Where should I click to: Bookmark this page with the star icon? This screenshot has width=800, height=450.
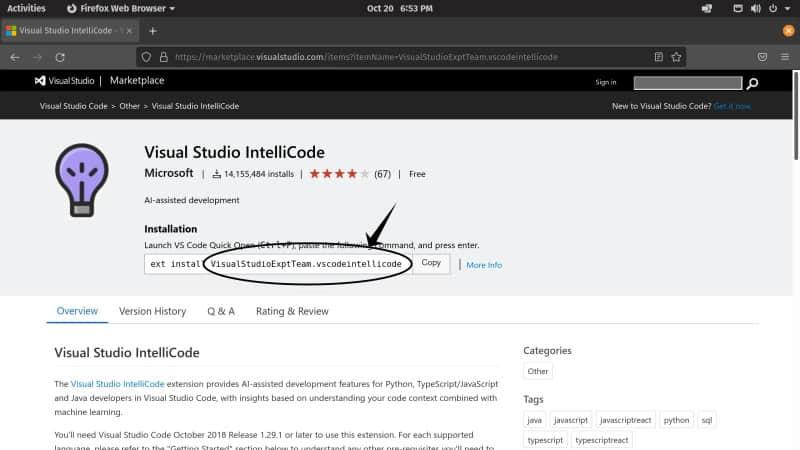pyautogui.click(x=678, y=57)
